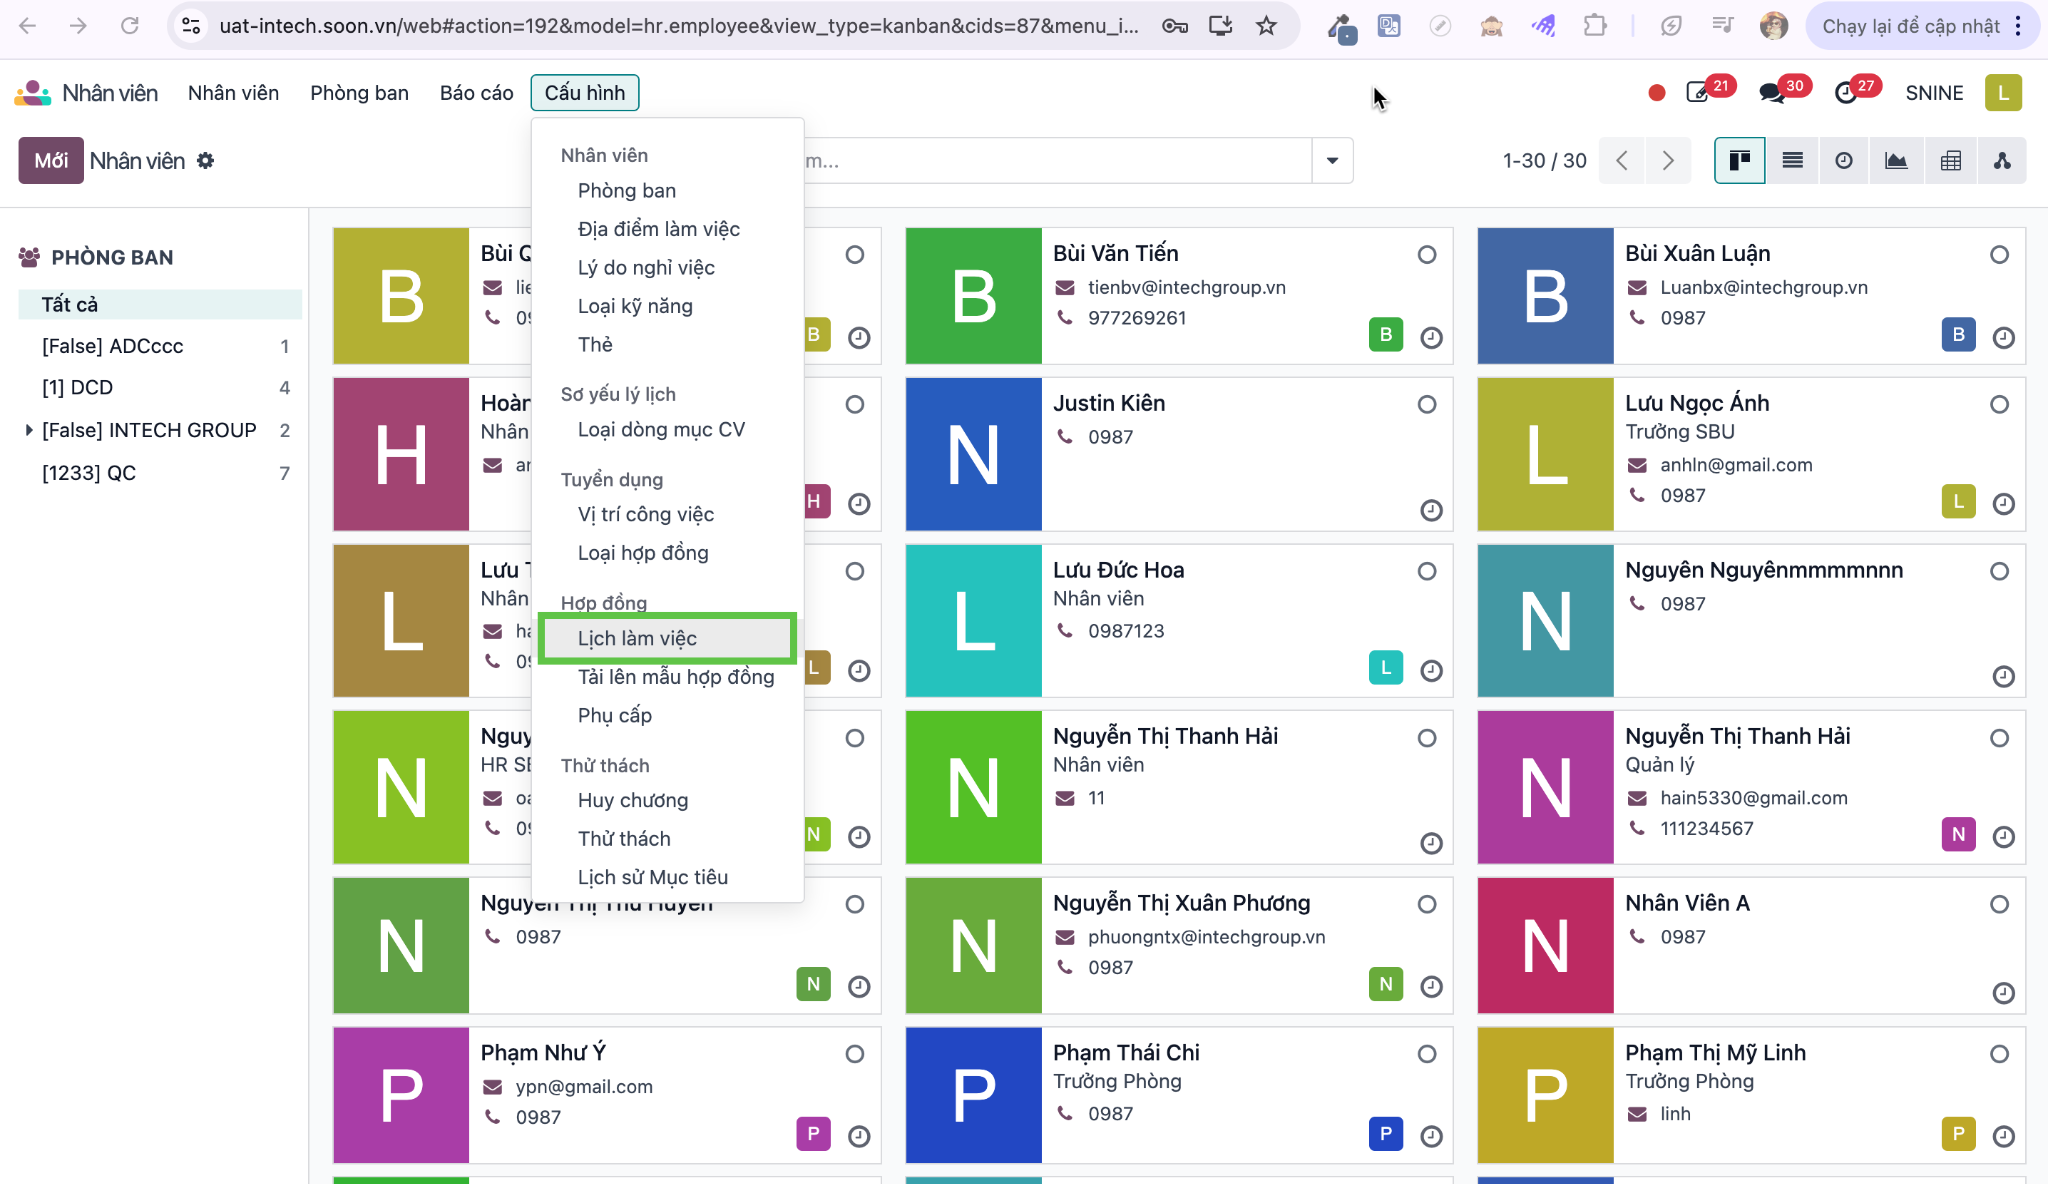
Task: Select Huy chương menu entry
Action: click(633, 800)
